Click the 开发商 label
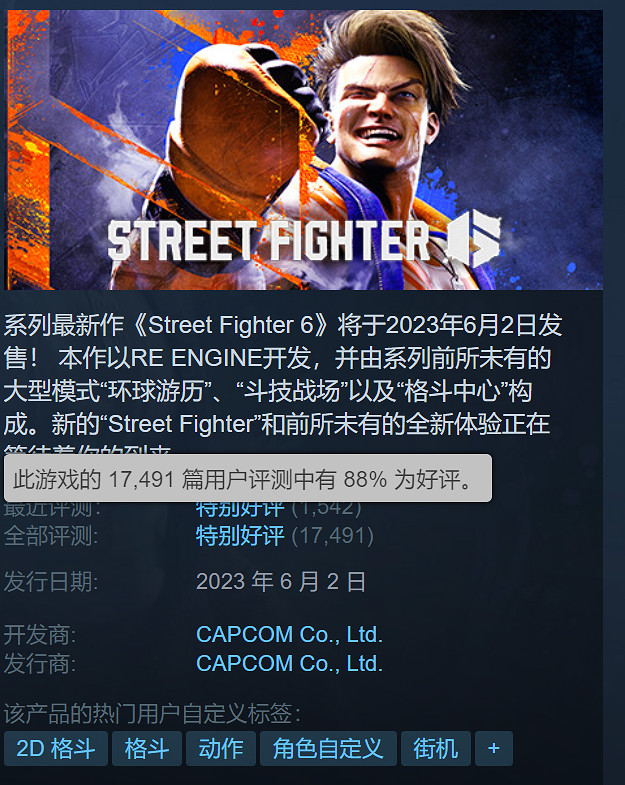 tap(40, 635)
